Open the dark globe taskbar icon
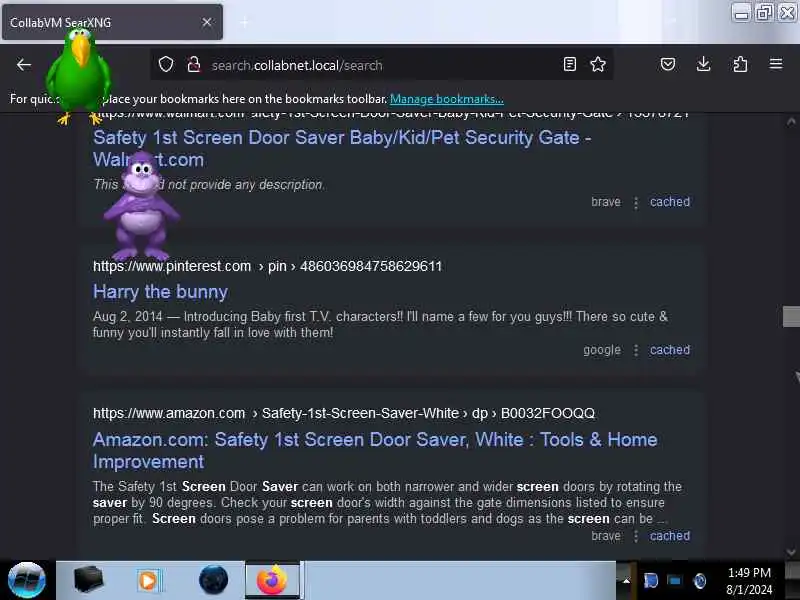This screenshot has height=600, width=800. [213, 580]
